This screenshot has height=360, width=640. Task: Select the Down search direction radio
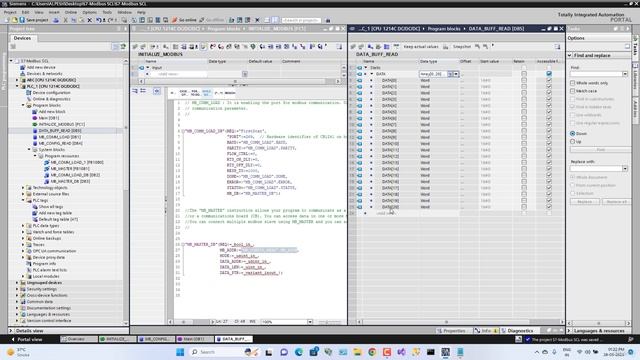pyautogui.click(x=573, y=133)
